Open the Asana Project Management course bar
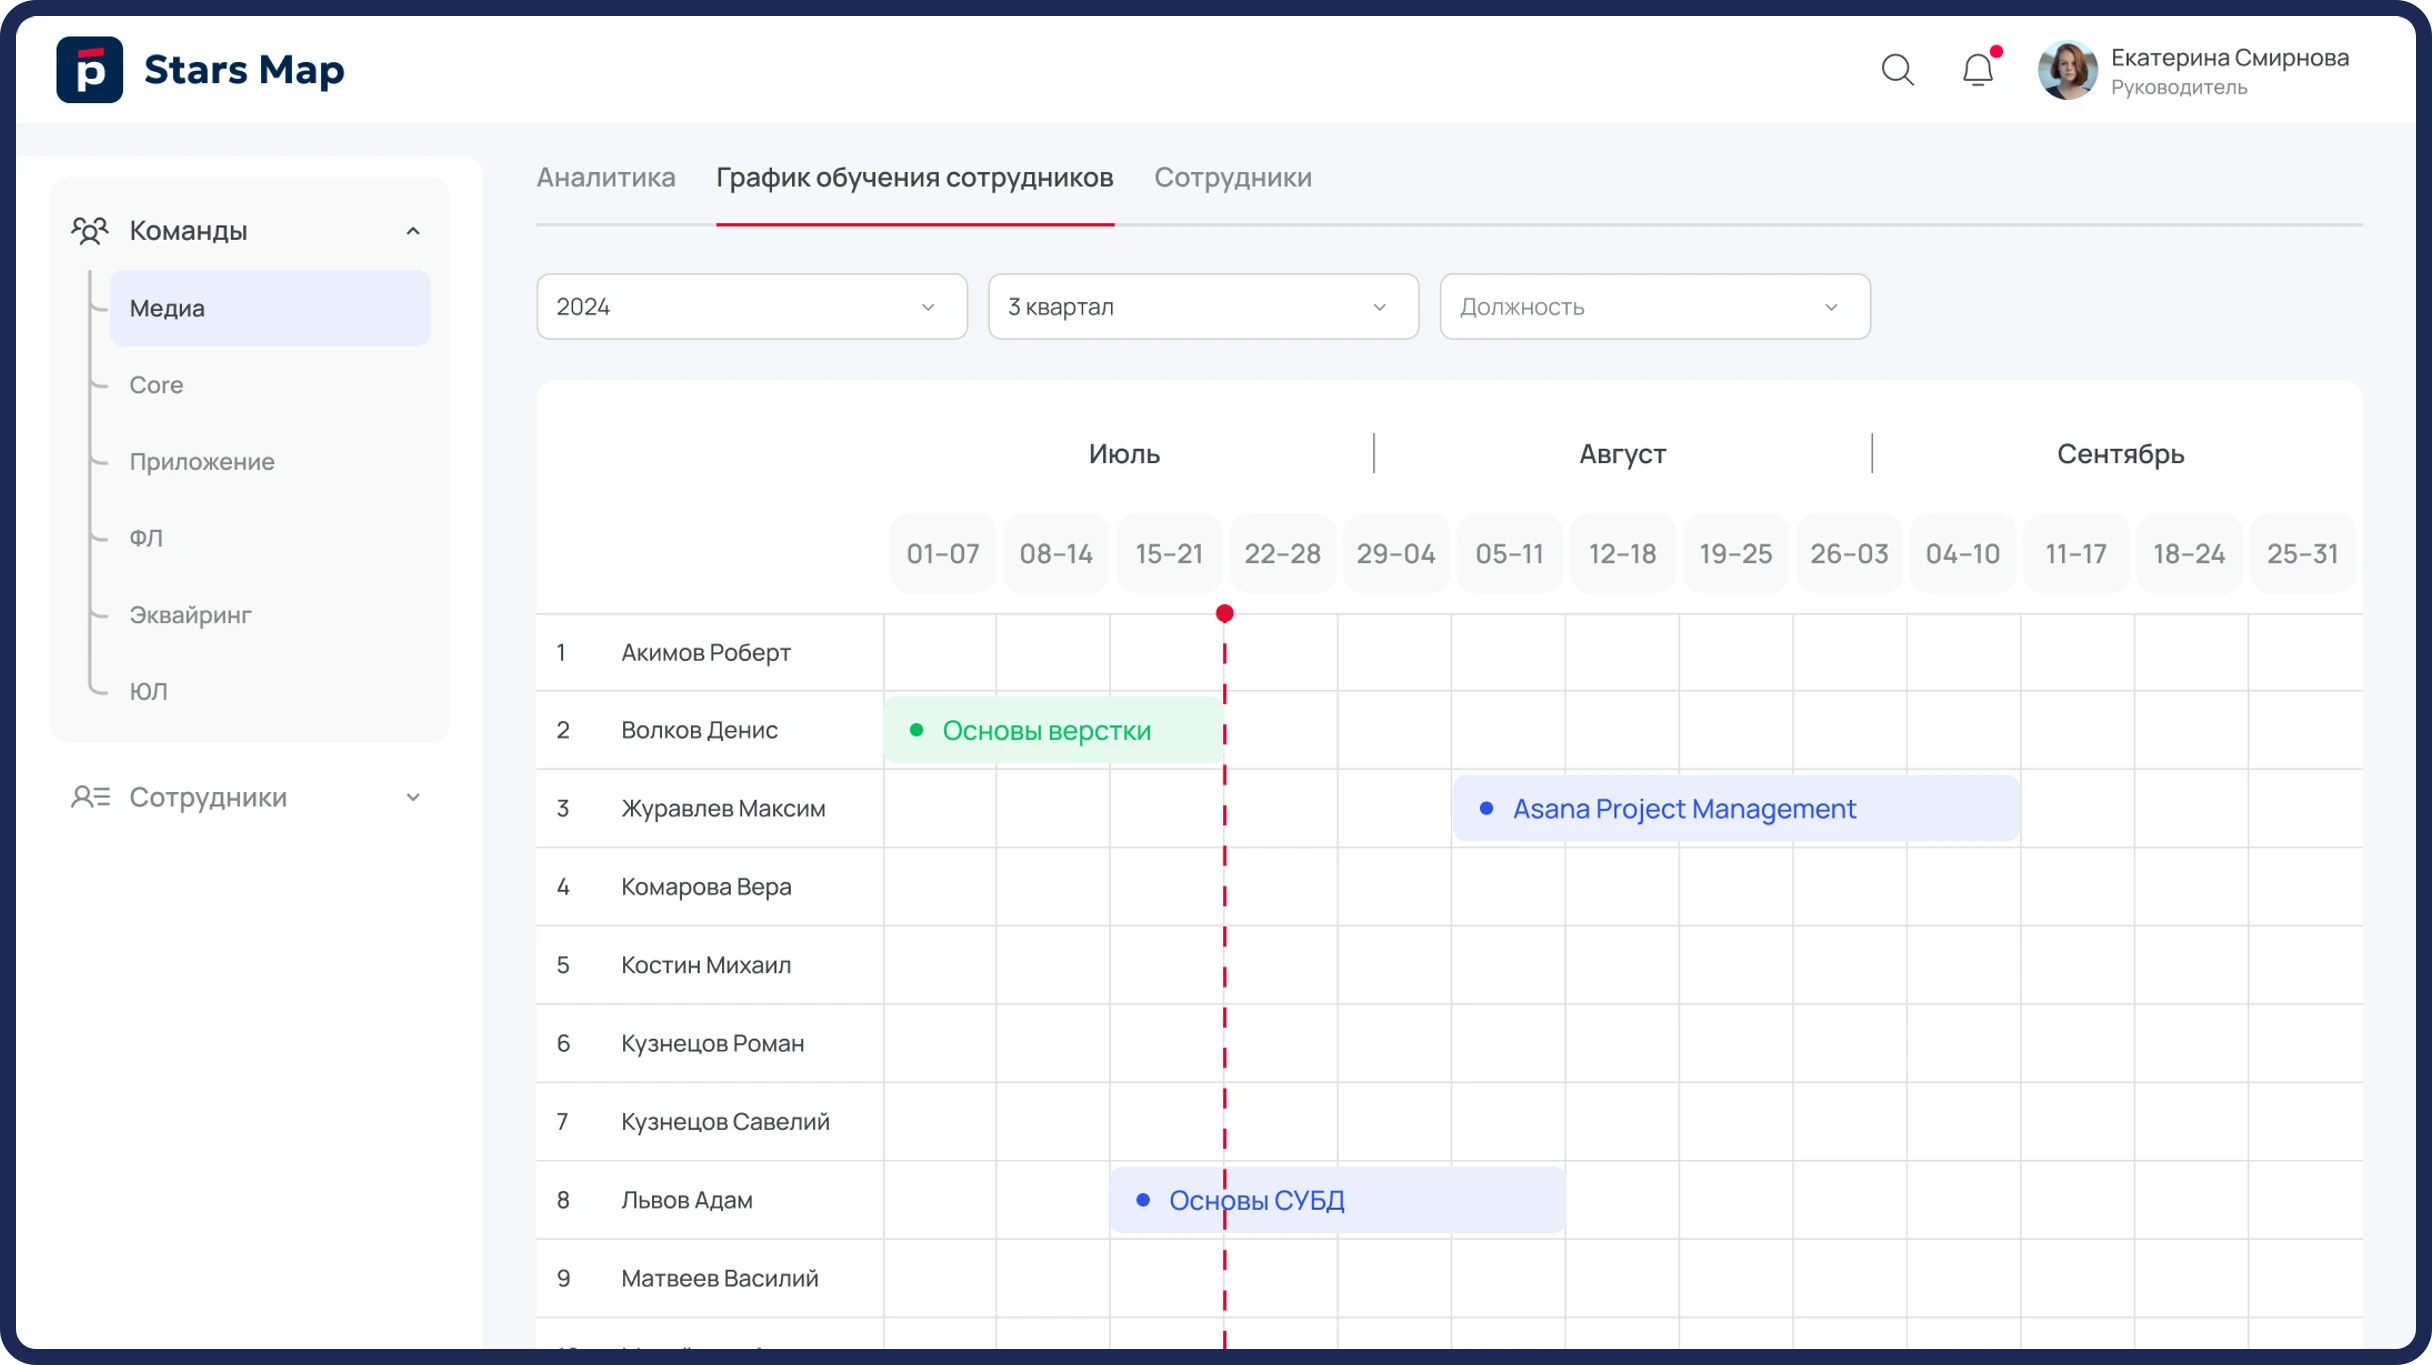The height and width of the screenshot is (1365, 2432). click(x=1736, y=809)
